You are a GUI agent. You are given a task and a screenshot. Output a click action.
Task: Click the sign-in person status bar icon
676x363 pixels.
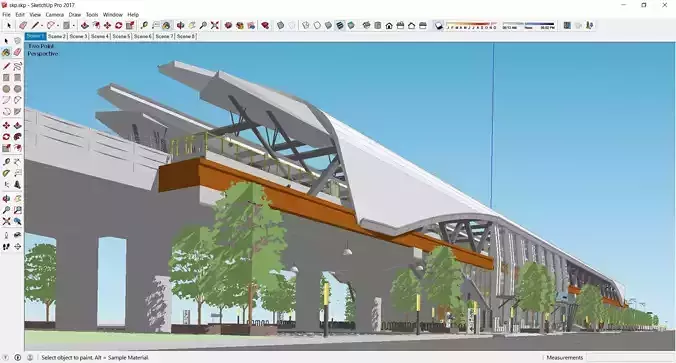30,357
